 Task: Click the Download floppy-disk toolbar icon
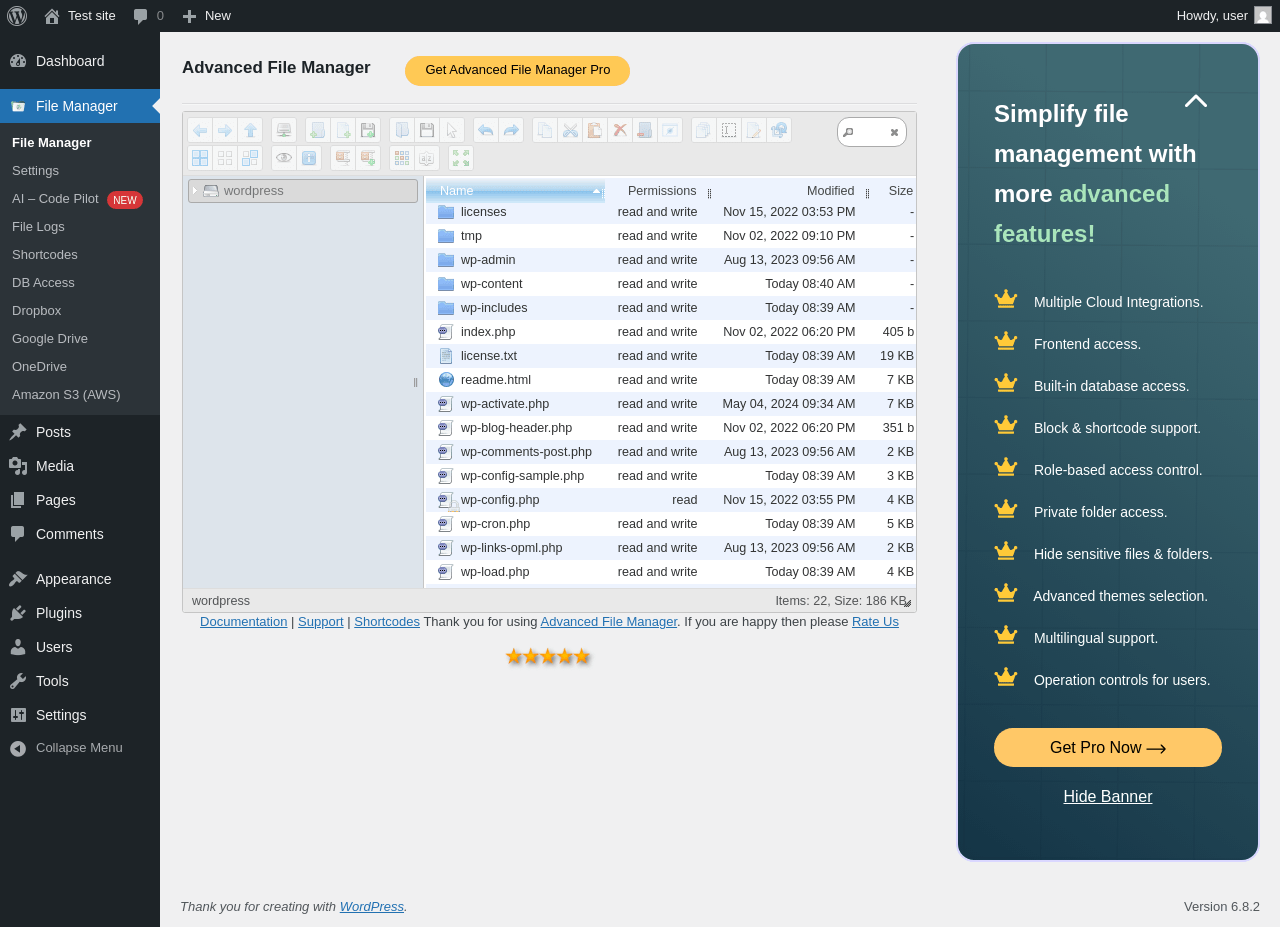point(427,130)
